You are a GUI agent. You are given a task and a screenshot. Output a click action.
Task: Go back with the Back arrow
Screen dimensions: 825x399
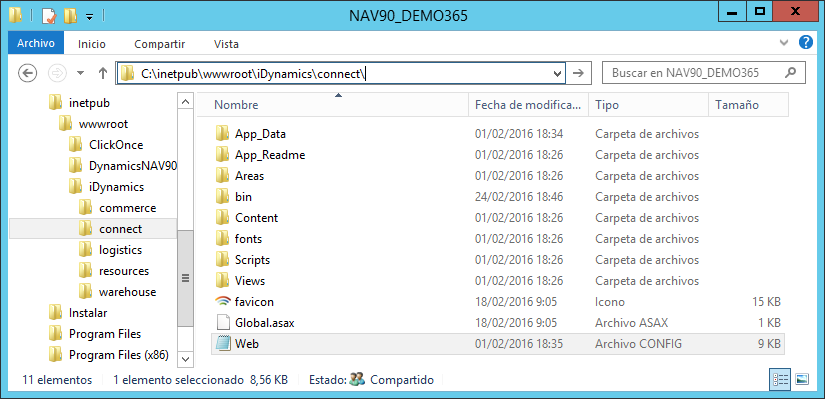[x=27, y=73]
